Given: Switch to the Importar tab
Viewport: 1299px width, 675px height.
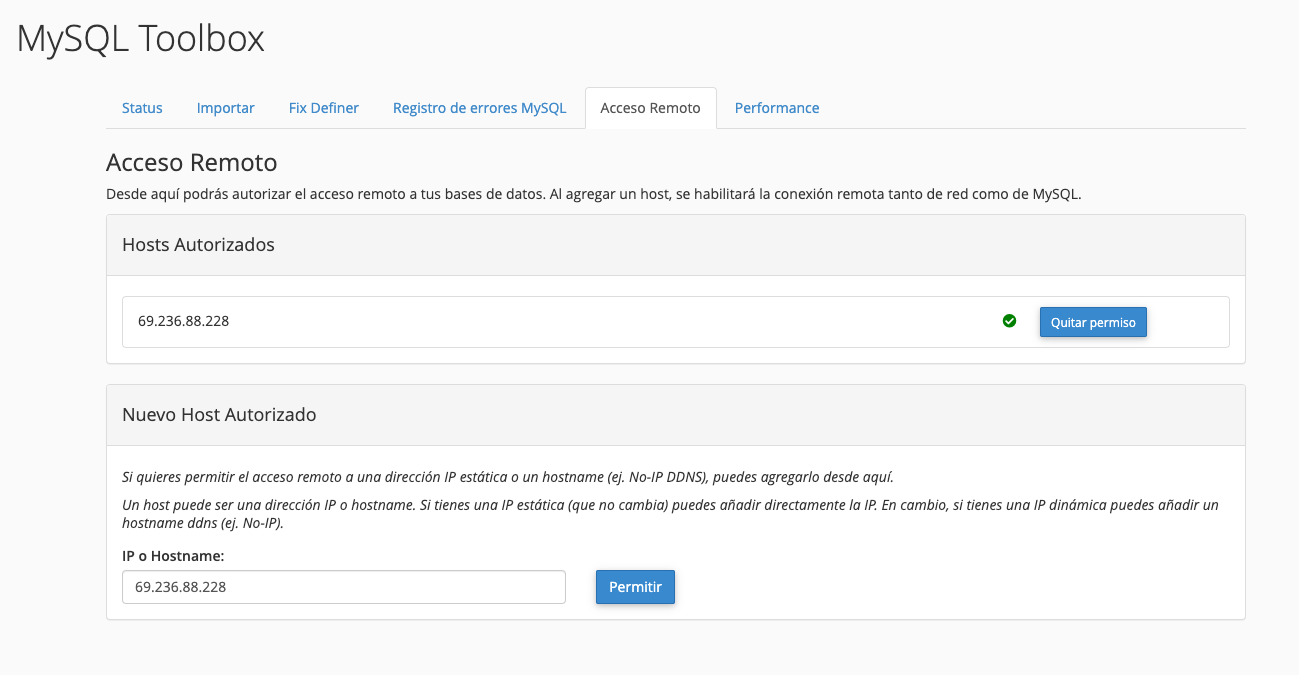Looking at the screenshot, I should pyautogui.click(x=226, y=108).
